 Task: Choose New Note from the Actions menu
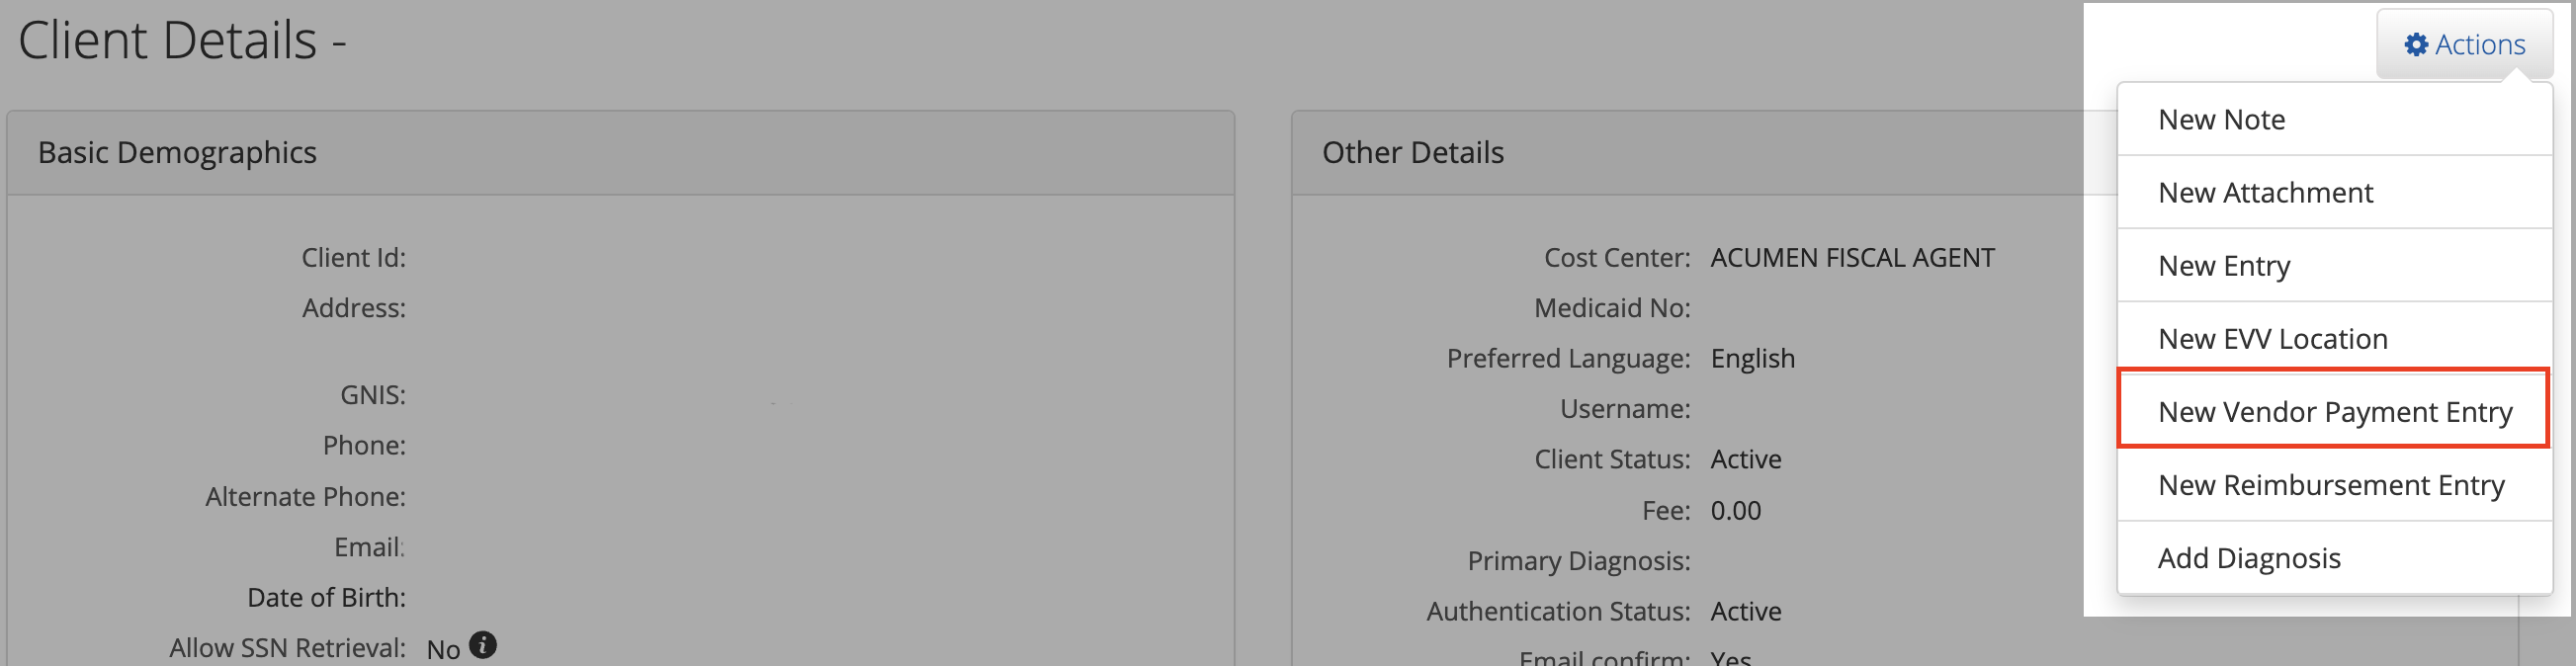pyautogui.click(x=2221, y=118)
